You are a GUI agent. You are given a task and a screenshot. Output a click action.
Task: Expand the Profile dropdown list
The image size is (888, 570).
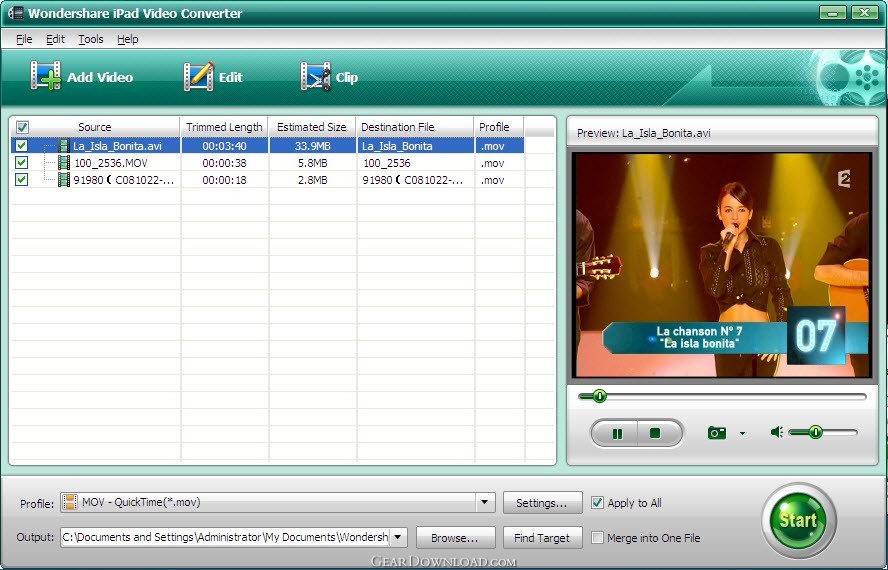click(x=485, y=502)
